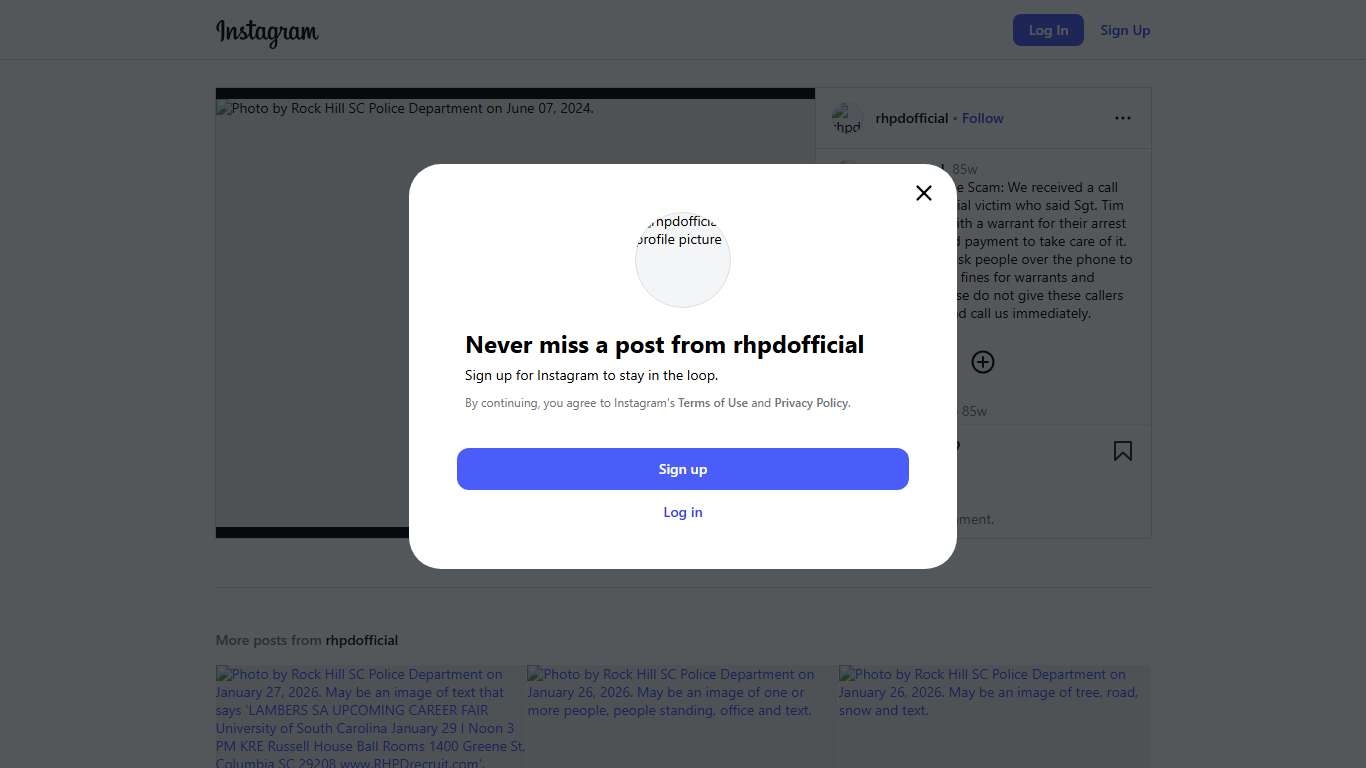This screenshot has width=1366, height=768.
Task: Save the post with the bookmark icon
Action: [1123, 451]
